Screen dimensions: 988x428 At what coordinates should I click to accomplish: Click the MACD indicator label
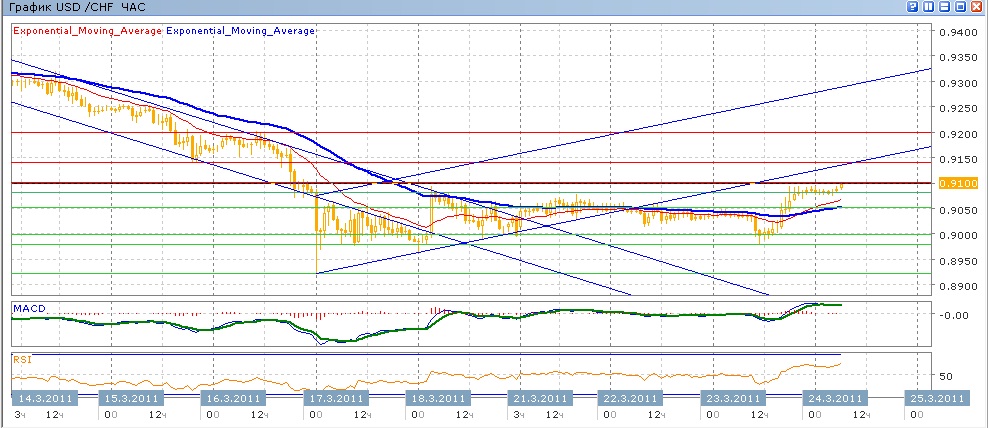[x=30, y=308]
